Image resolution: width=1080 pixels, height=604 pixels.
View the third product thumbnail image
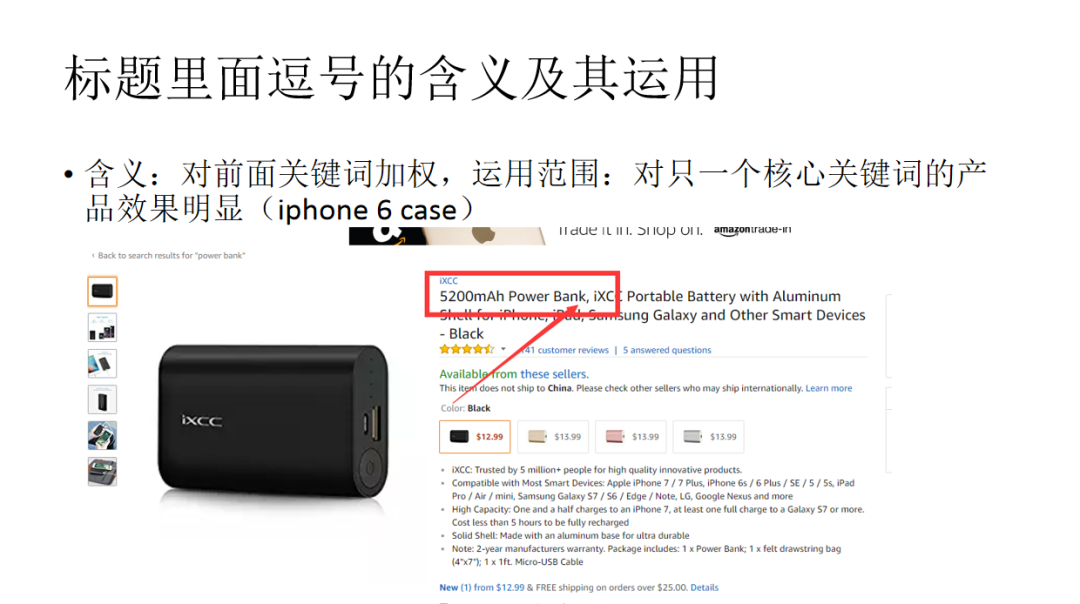pyautogui.click(x=102, y=364)
